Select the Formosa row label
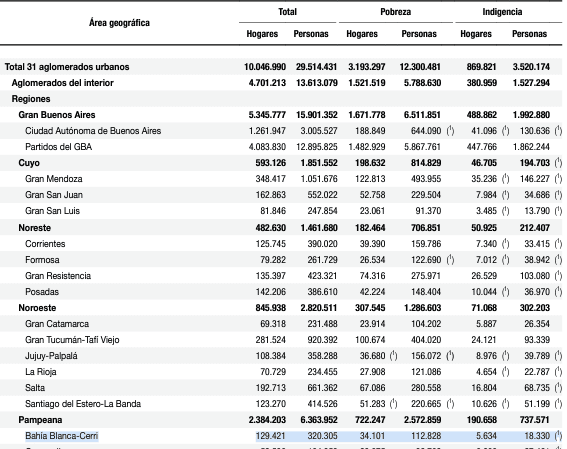Screen dimensions: 567x449 pyautogui.click(x=42, y=260)
